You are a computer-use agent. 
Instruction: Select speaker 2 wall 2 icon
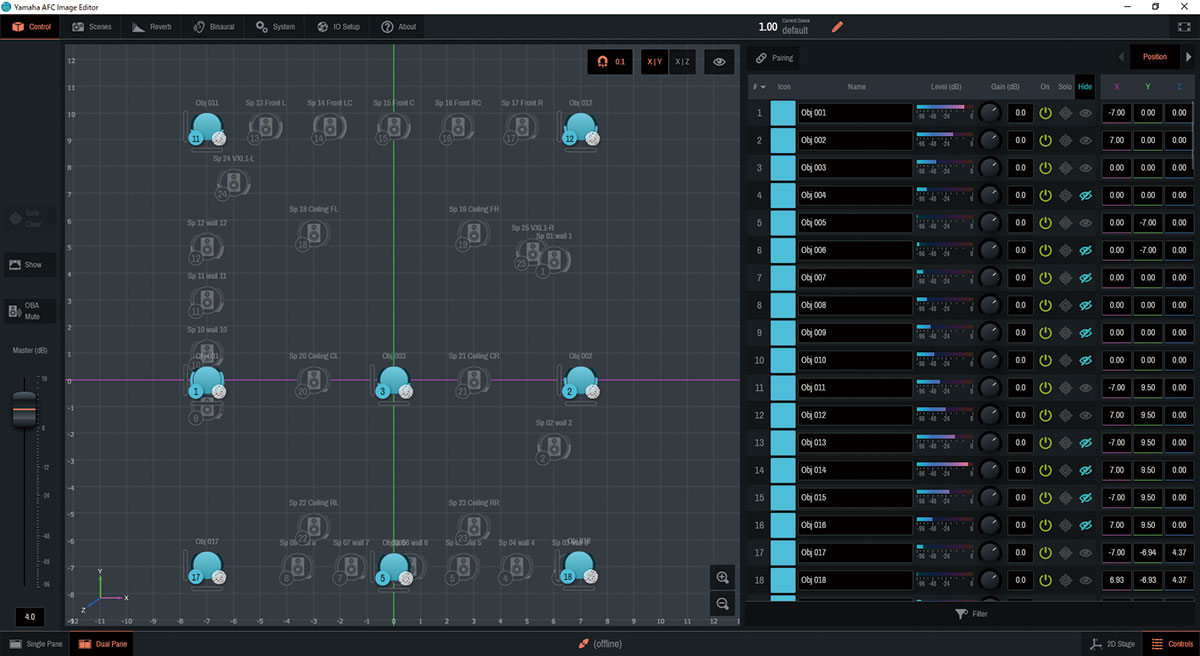[x=553, y=448]
